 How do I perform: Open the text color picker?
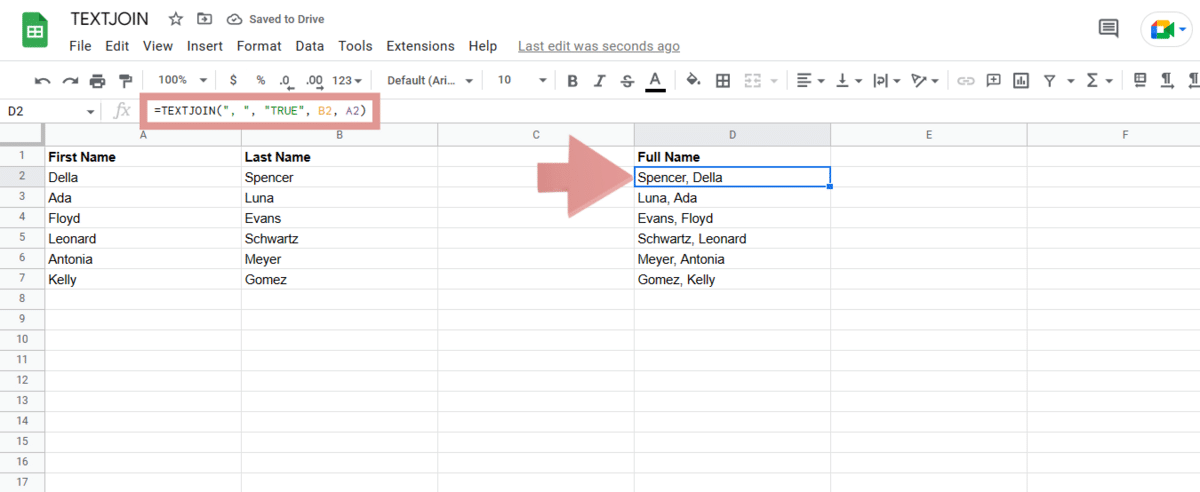[x=655, y=80]
